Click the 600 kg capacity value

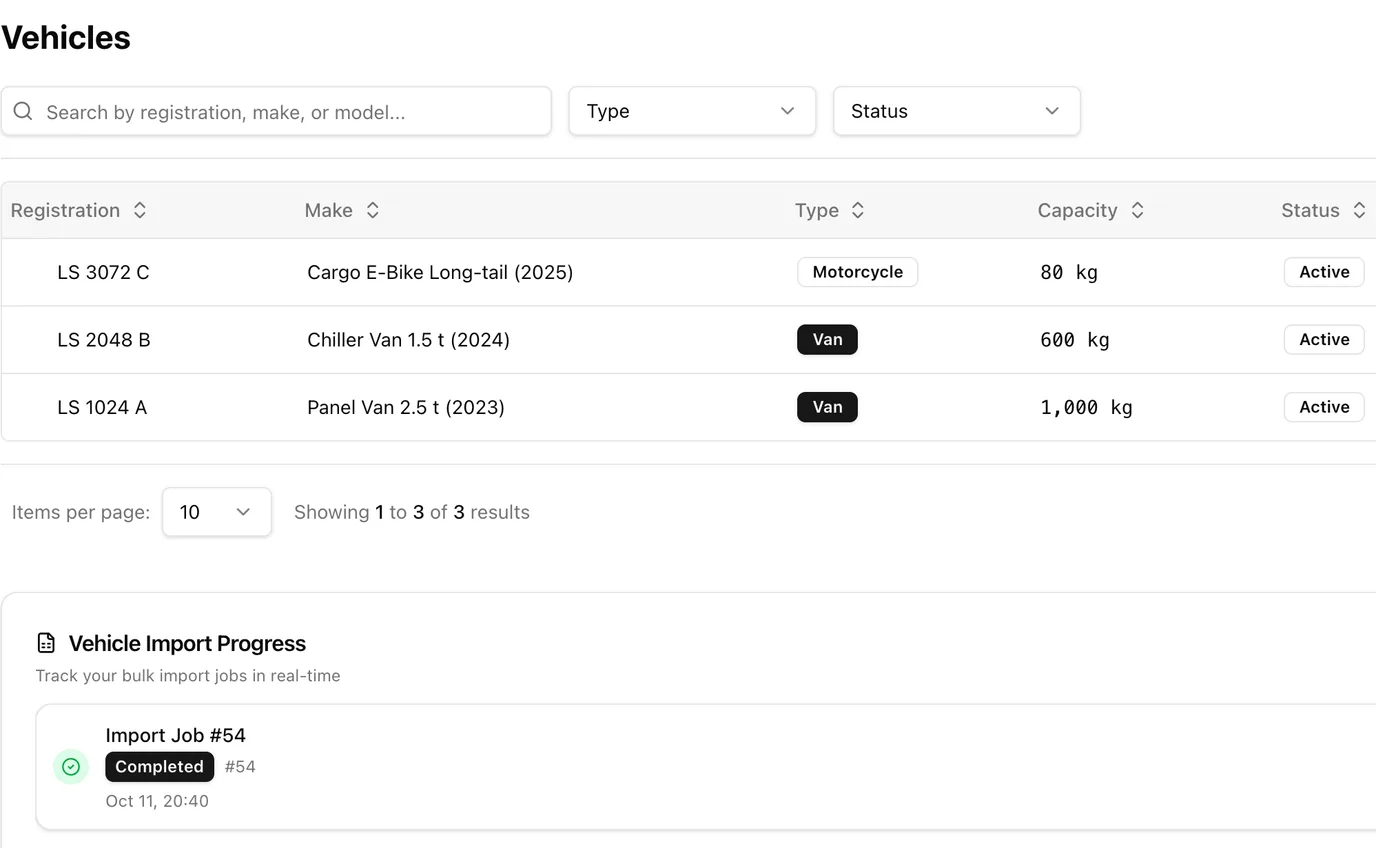[x=1075, y=340]
